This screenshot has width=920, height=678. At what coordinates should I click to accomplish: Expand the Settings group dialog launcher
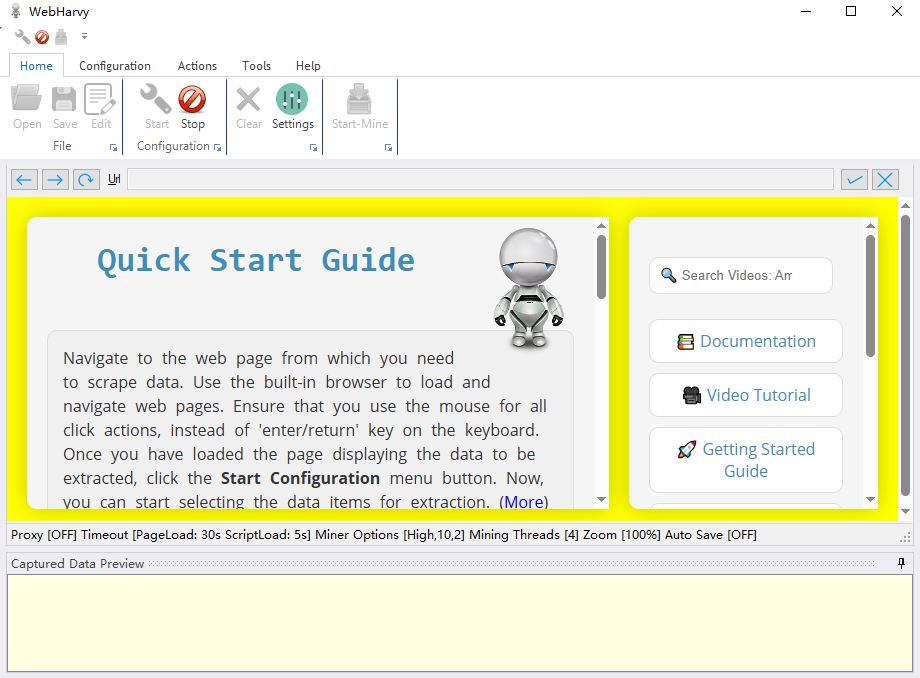point(313,148)
